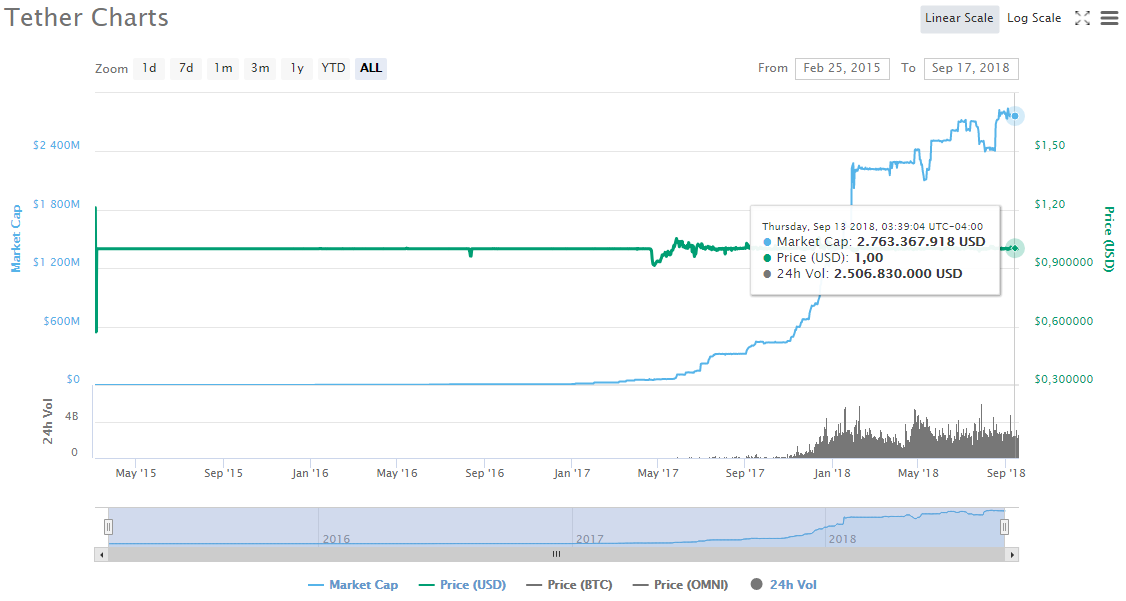This screenshot has width=1126, height=601.
Task: Toggle the Market Cap legend series
Action: (353, 584)
